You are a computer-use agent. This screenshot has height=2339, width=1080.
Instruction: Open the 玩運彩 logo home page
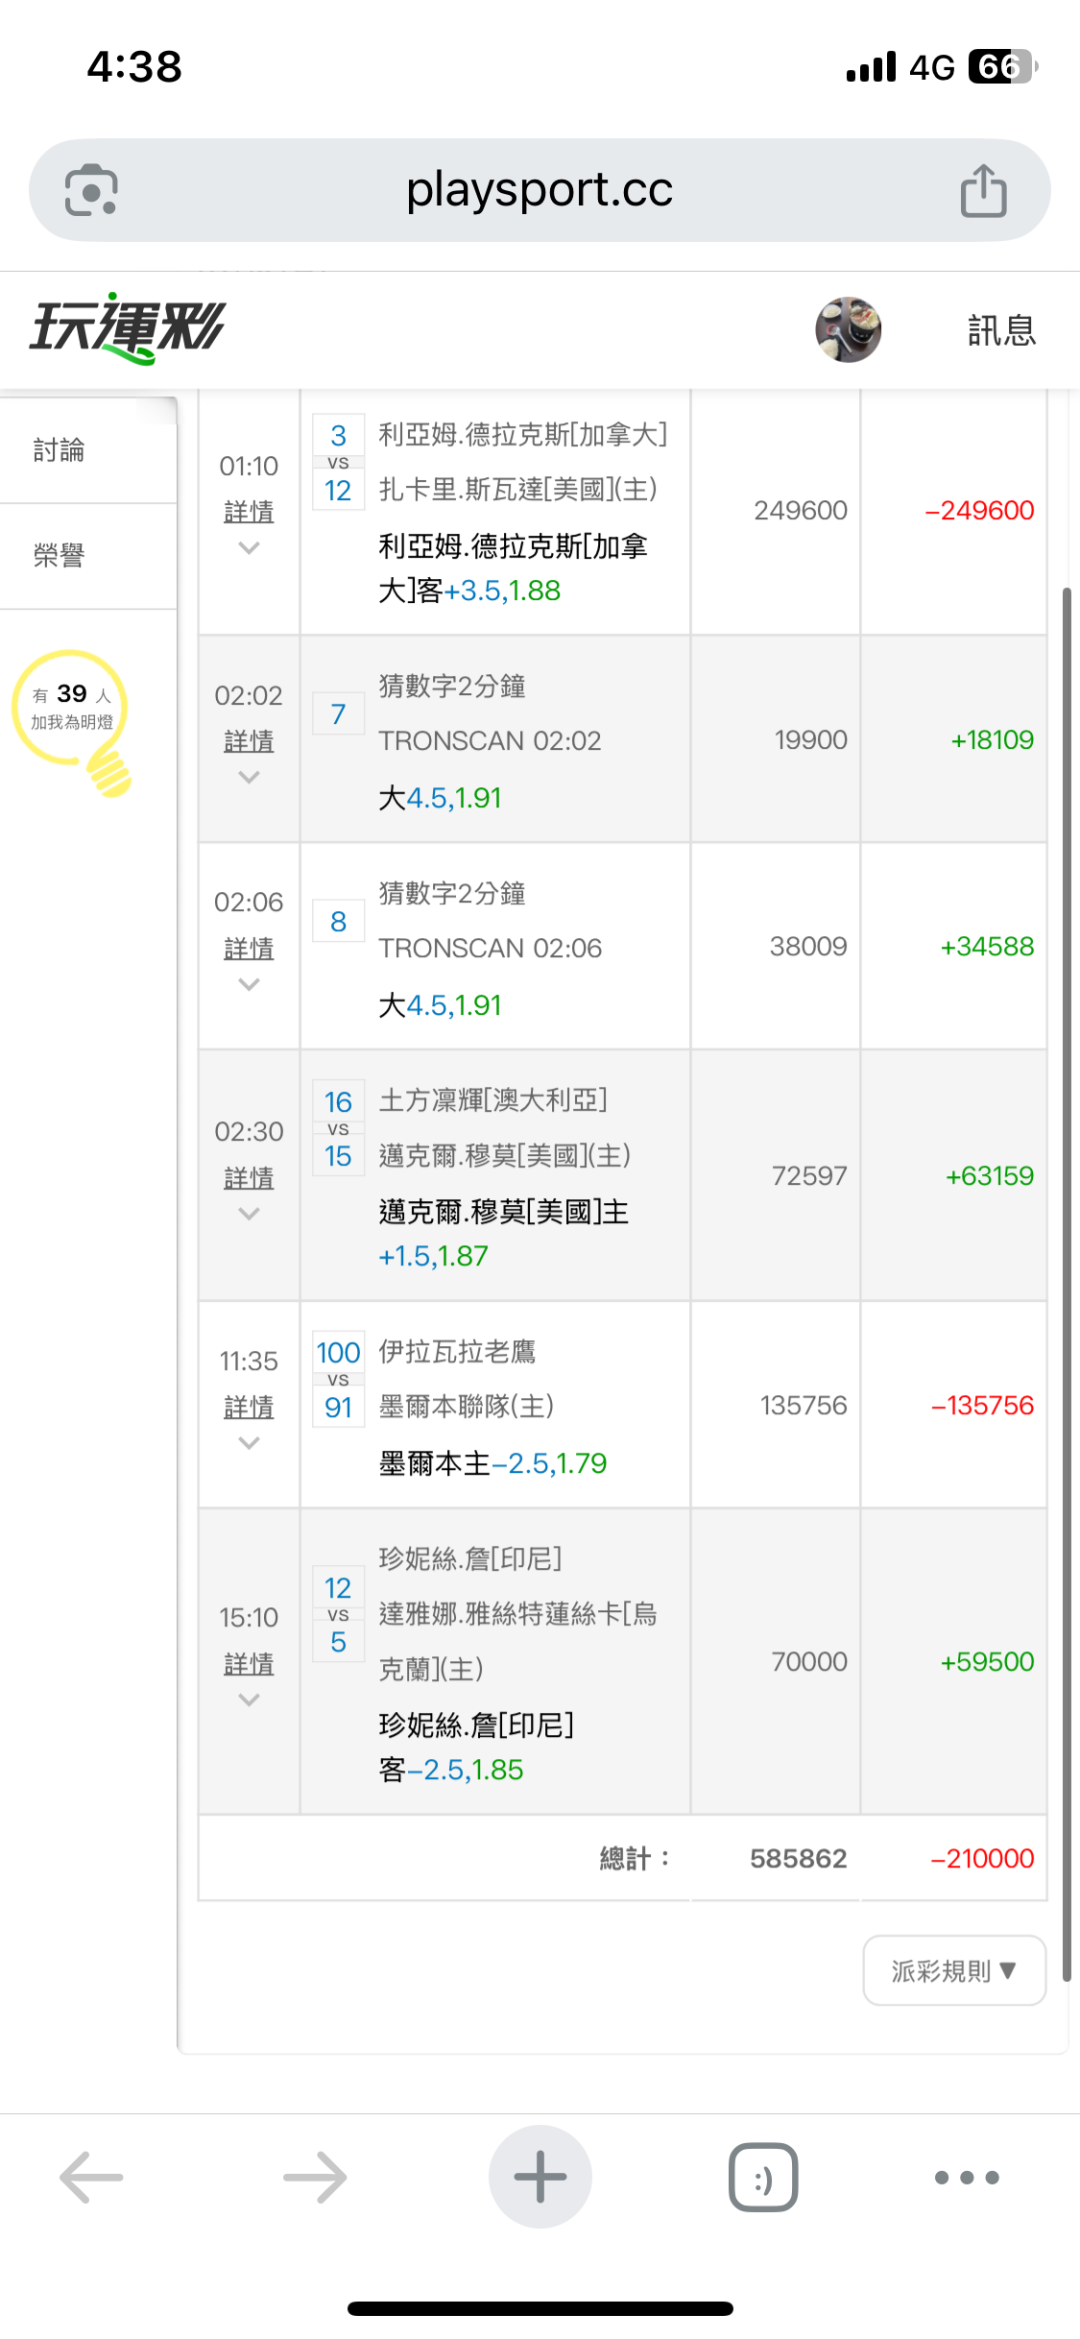point(128,328)
